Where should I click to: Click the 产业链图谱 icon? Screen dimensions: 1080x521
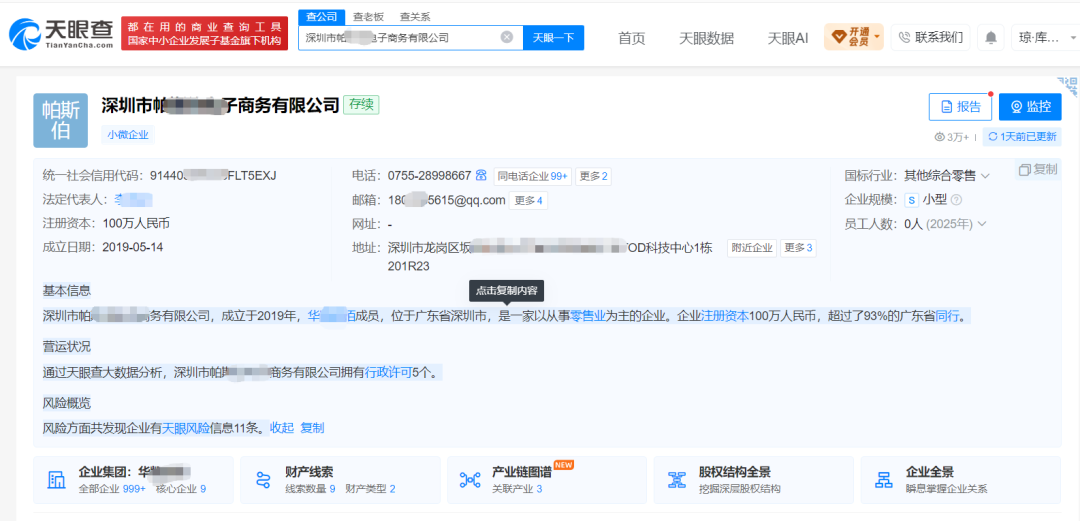click(x=470, y=480)
